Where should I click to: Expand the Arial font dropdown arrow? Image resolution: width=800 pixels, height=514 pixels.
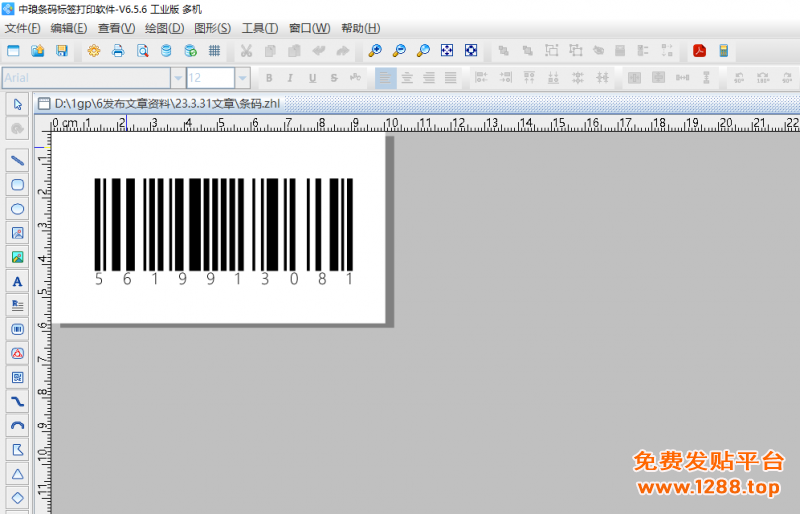178,78
